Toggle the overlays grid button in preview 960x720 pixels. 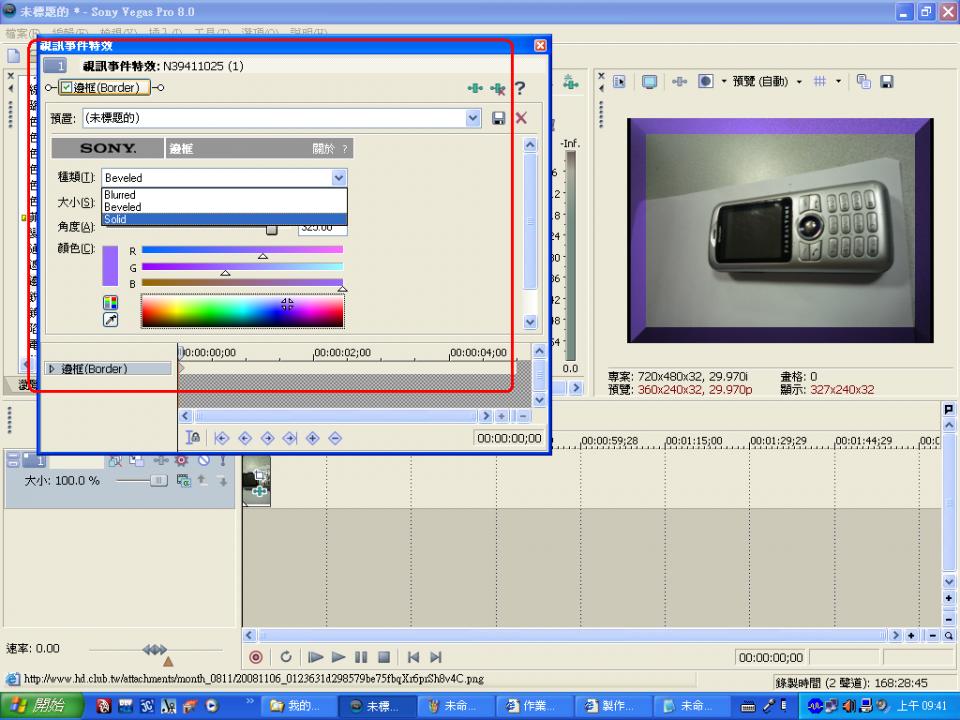819,82
